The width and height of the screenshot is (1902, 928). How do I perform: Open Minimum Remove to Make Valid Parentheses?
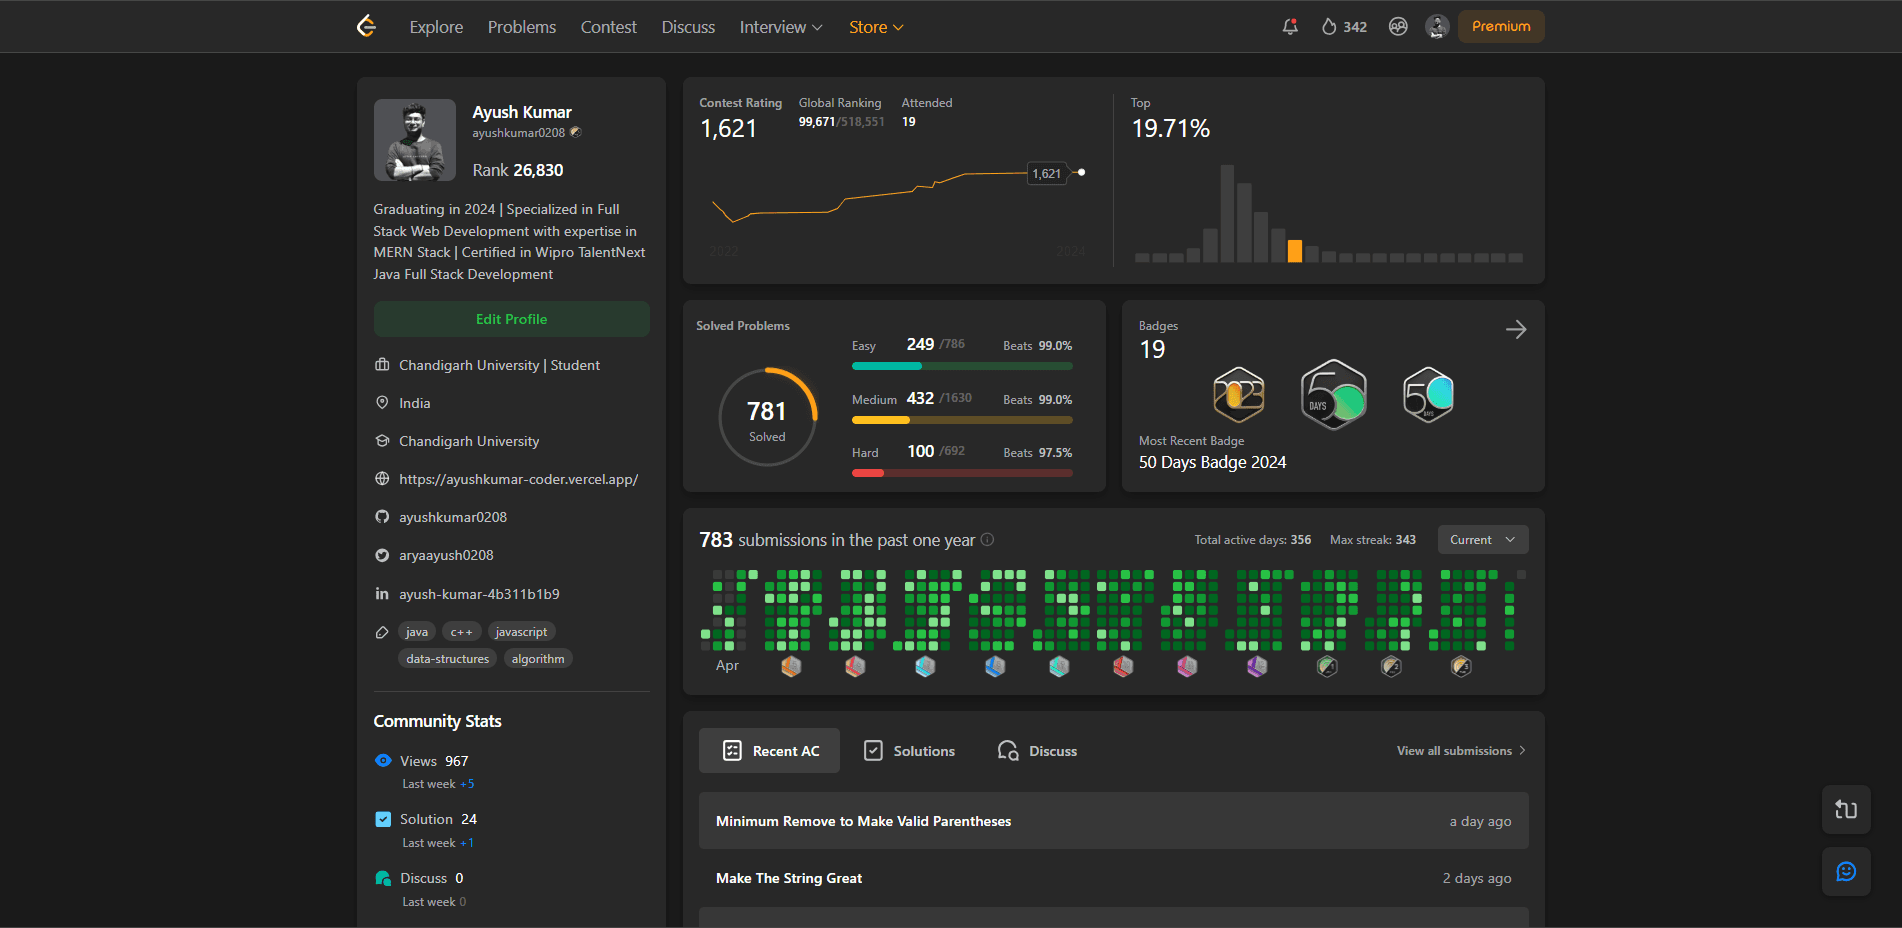coord(863,821)
